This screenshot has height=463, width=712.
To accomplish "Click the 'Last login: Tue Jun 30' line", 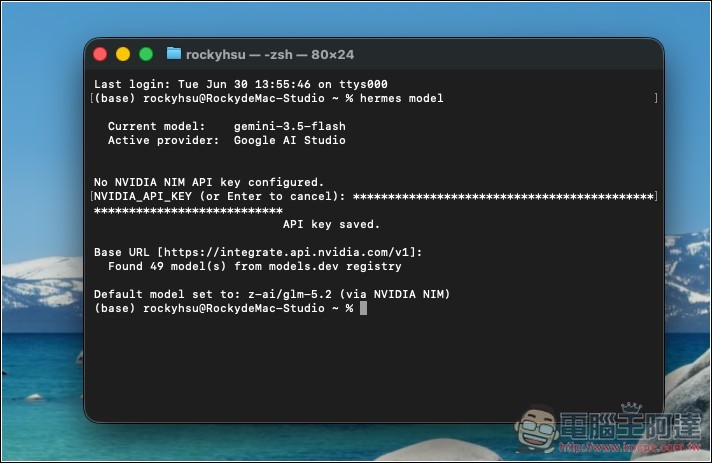I will [241, 84].
